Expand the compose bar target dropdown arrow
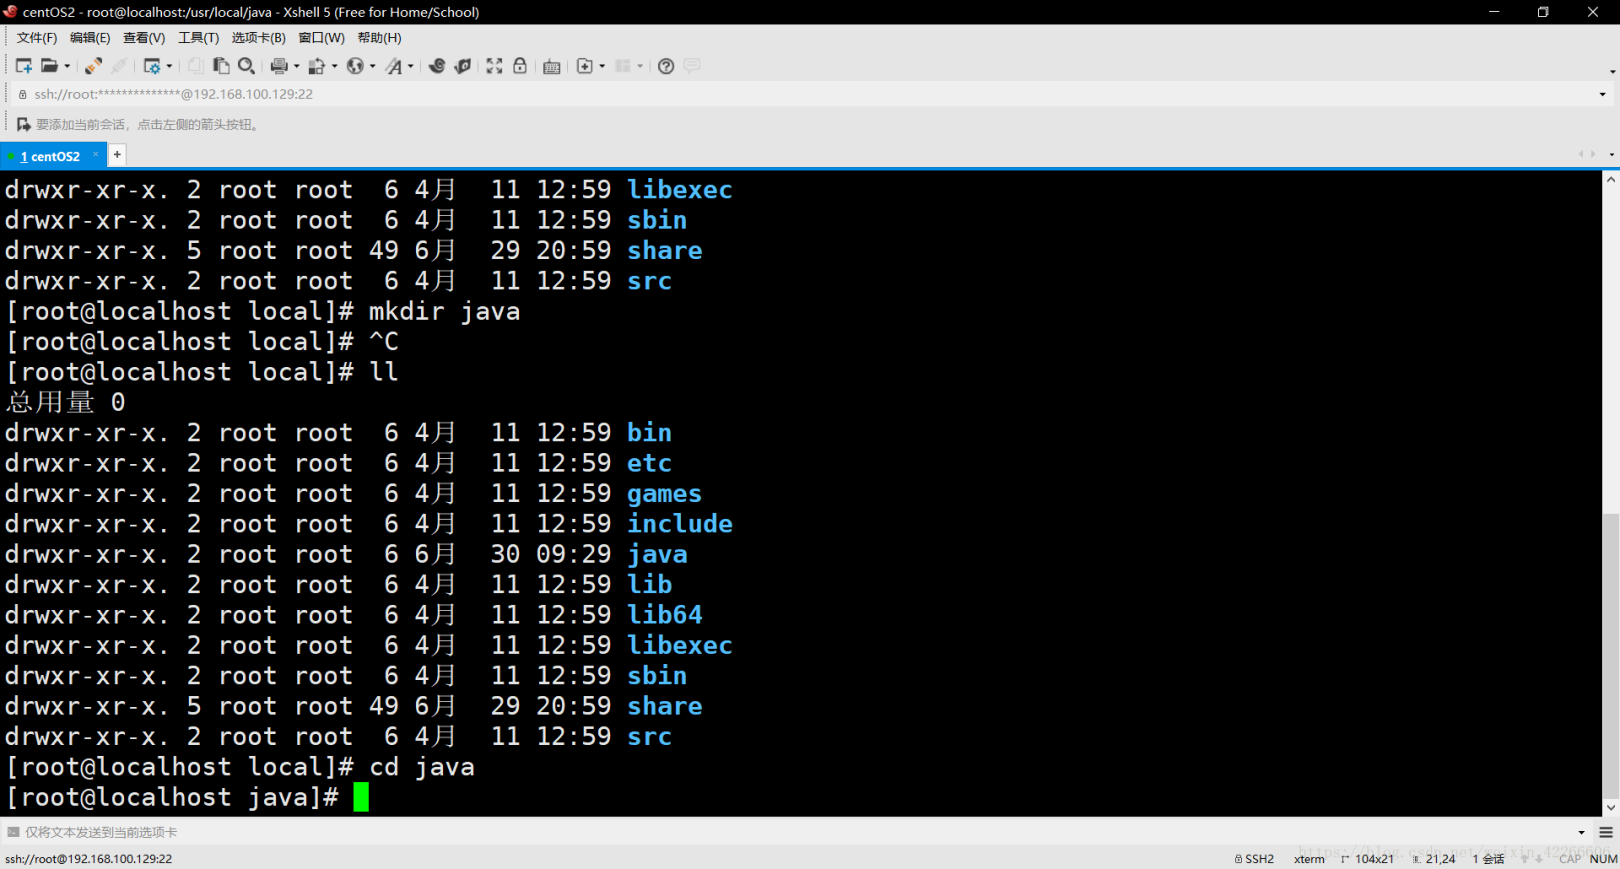Viewport: 1620px width, 869px height. 1581,832
